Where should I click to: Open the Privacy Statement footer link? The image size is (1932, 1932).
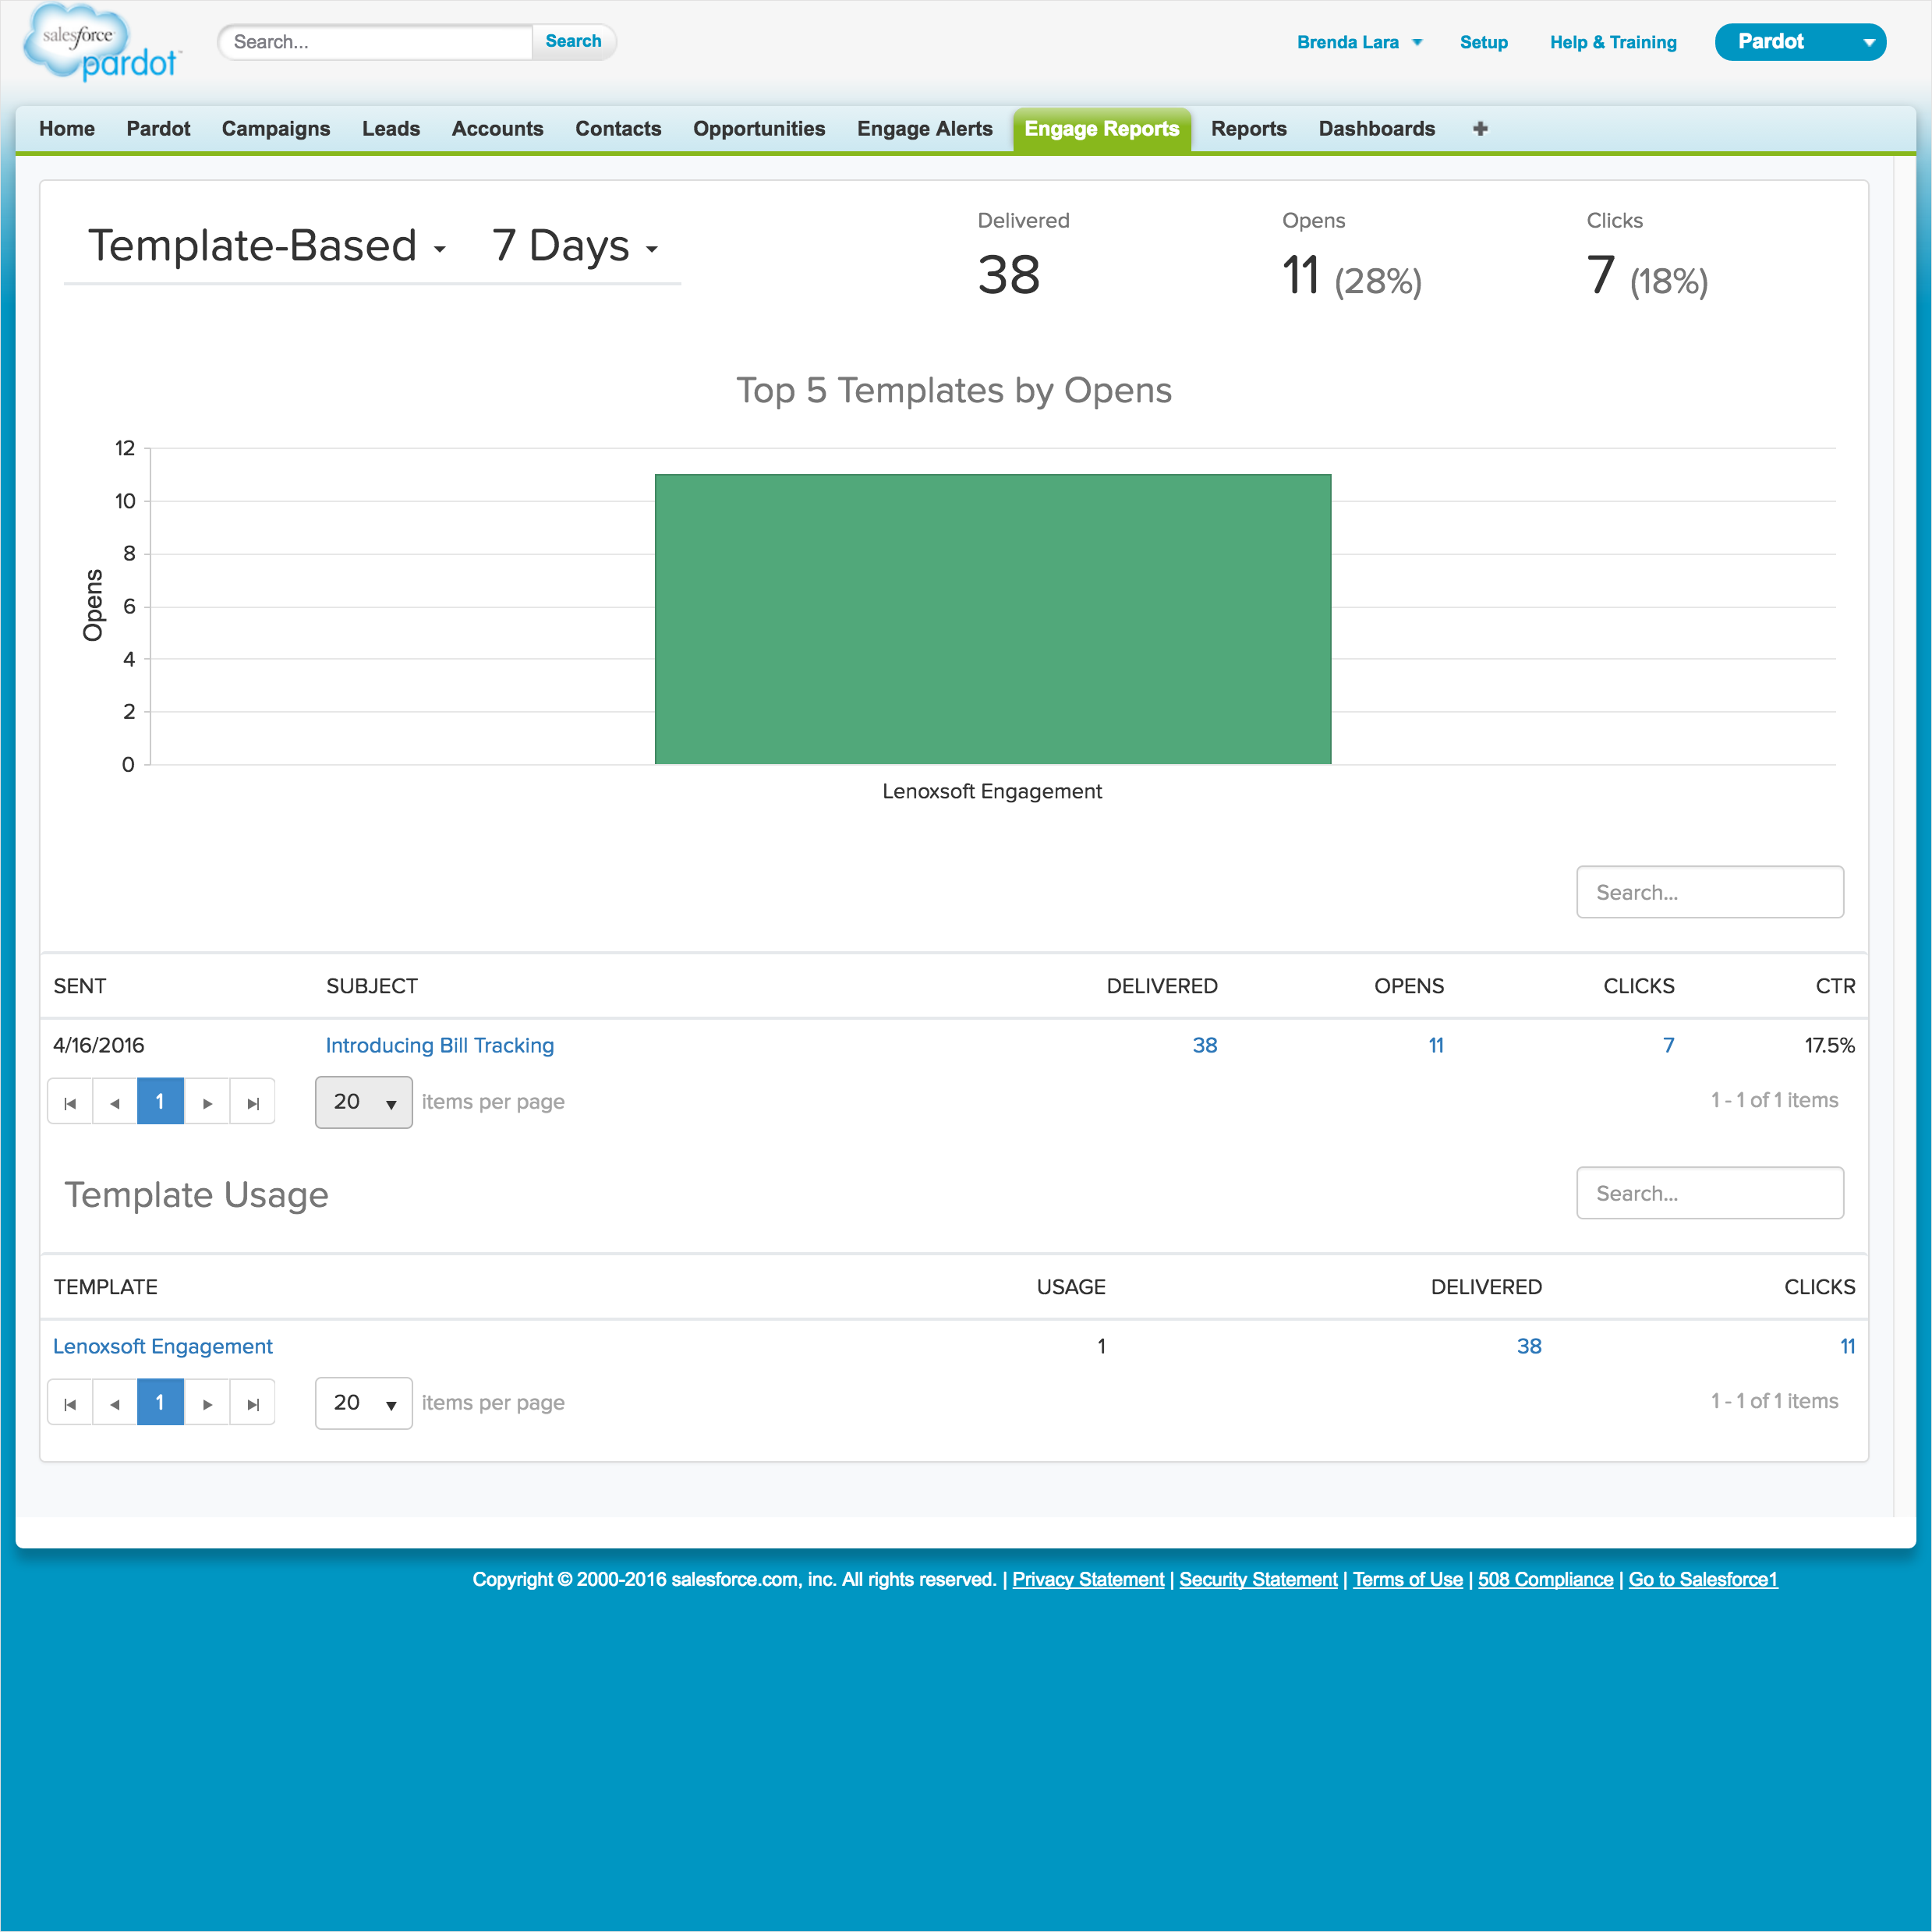[x=1087, y=1579]
